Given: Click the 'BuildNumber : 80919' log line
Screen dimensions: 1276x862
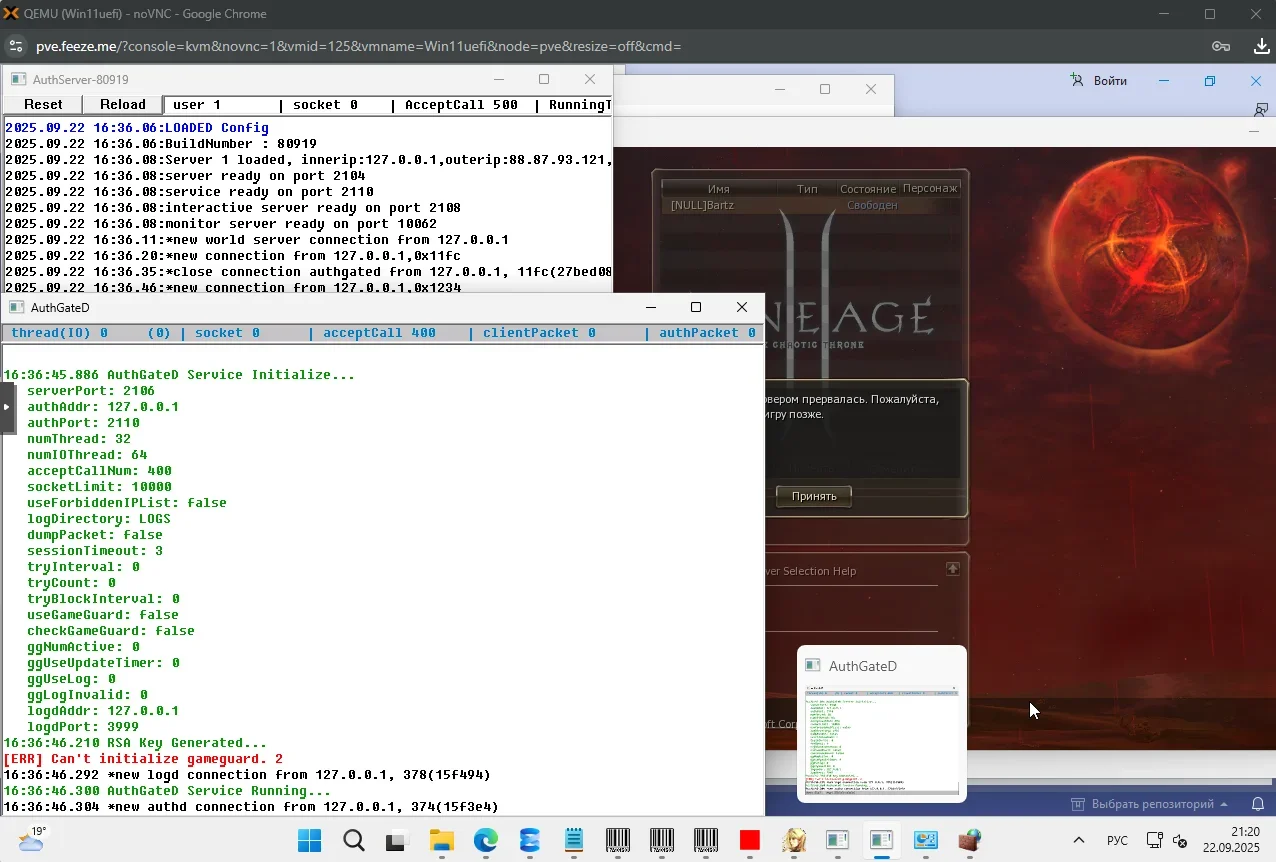Looking at the screenshot, I should (x=161, y=144).
